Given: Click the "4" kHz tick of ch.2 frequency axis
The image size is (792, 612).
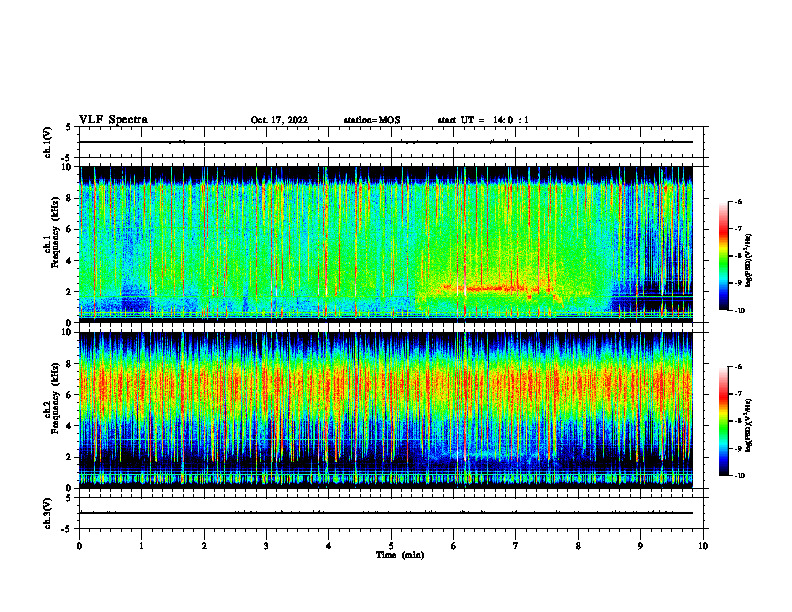Looking at the screenshot, I should pos(70,426).
